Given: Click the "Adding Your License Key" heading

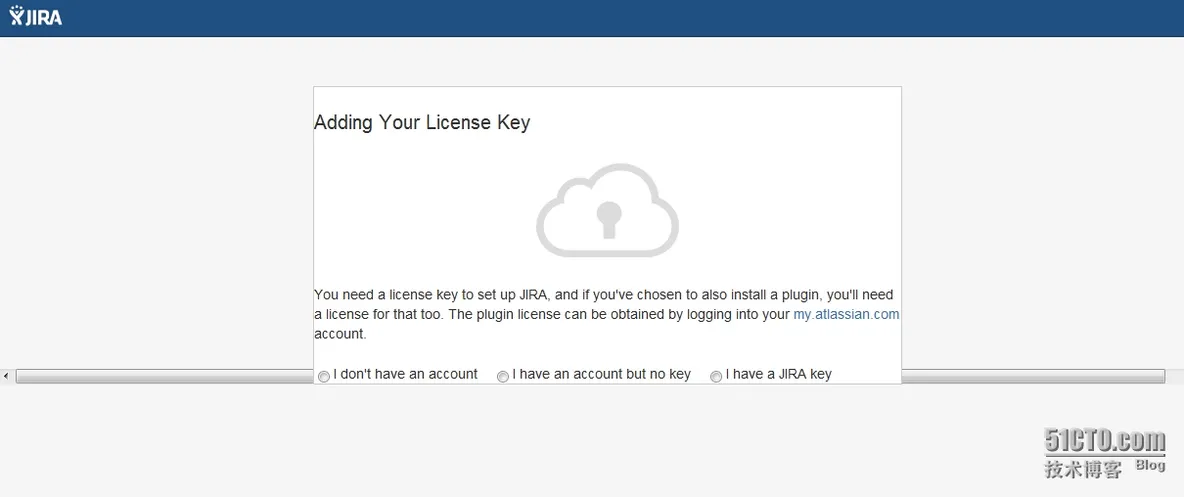Looking at the screenshot, I should pos(422,122).
